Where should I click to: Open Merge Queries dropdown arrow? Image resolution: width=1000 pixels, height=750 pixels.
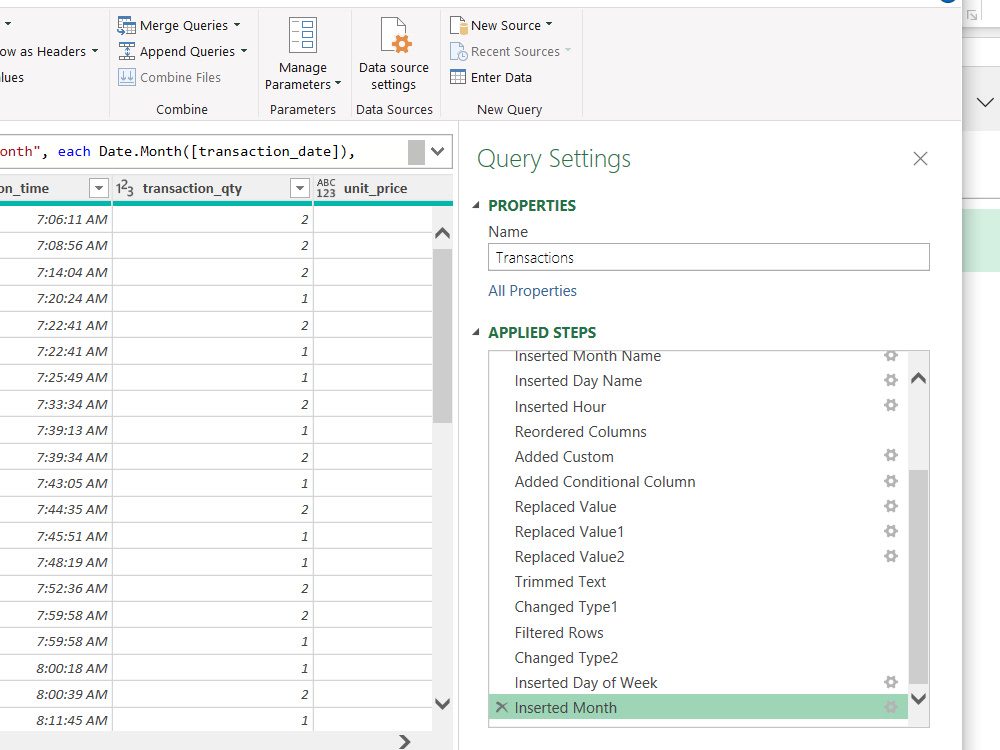237,26
